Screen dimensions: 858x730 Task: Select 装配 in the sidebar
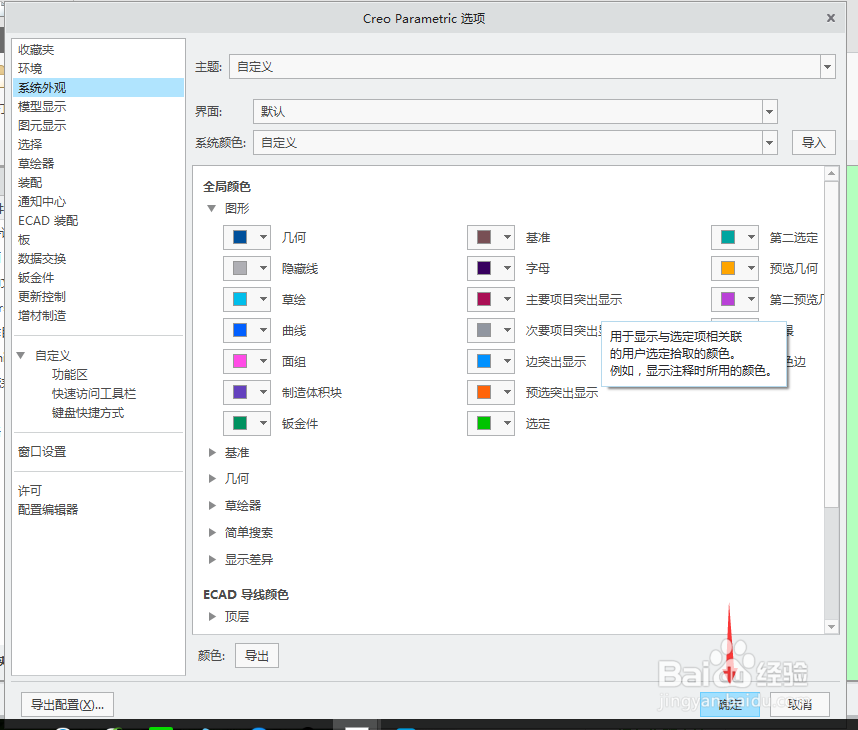[x=98, y=183]
